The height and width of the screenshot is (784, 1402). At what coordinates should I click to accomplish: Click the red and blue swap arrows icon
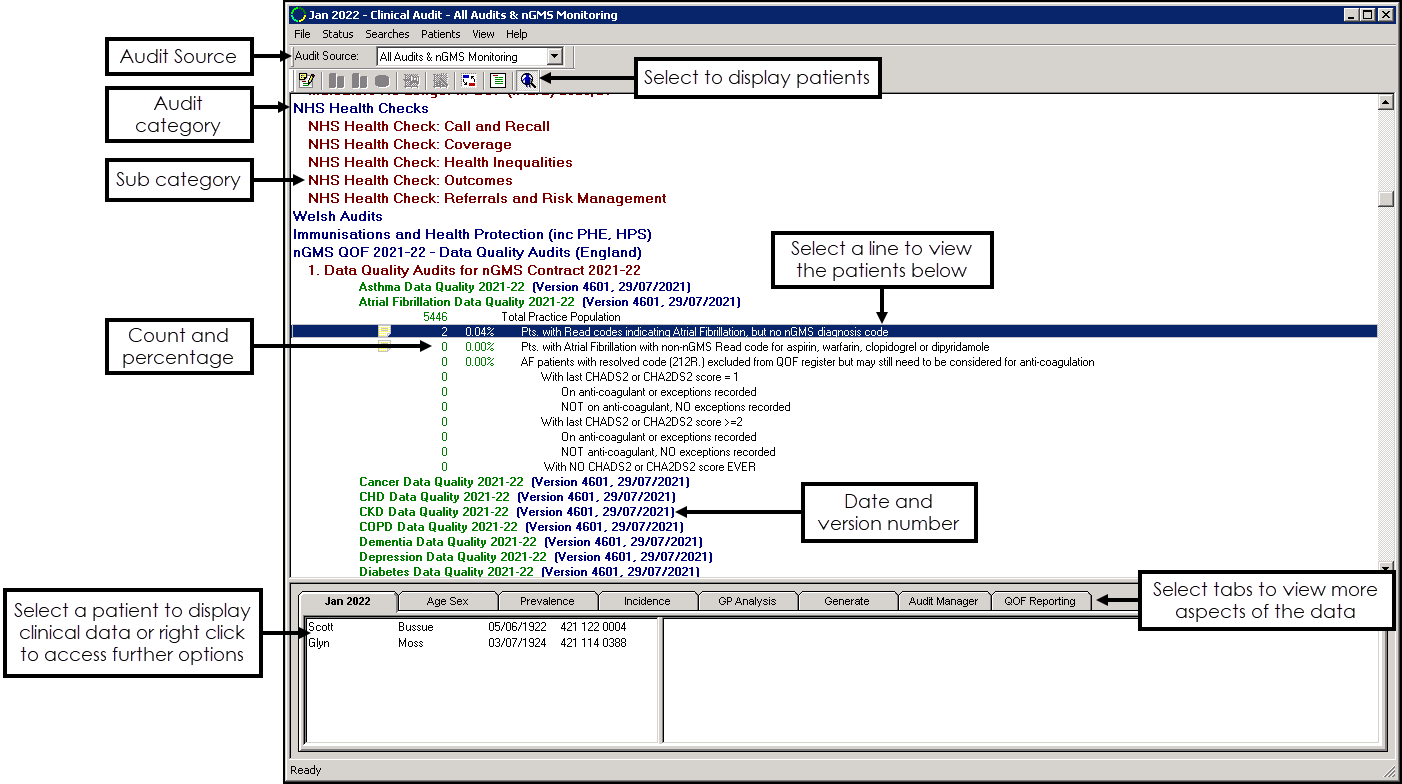(468, 81)
